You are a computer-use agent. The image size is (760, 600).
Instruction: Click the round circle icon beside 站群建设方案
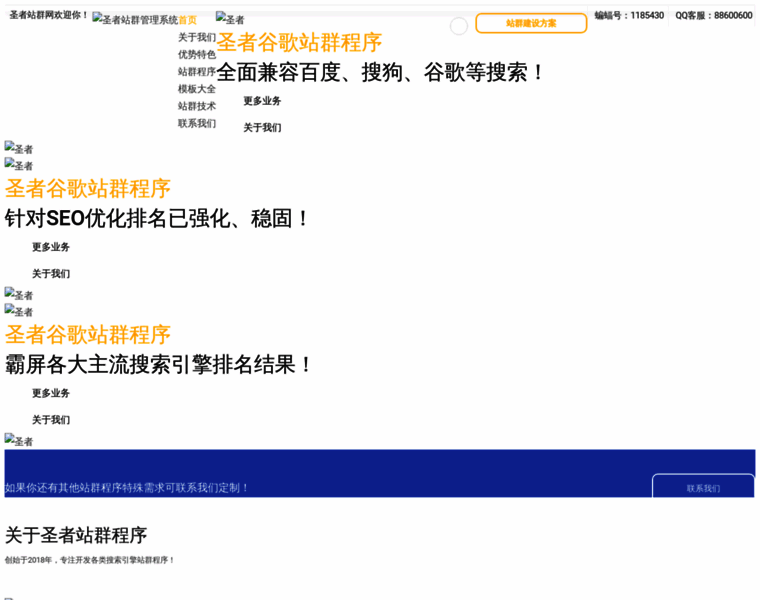click(459, 26)
